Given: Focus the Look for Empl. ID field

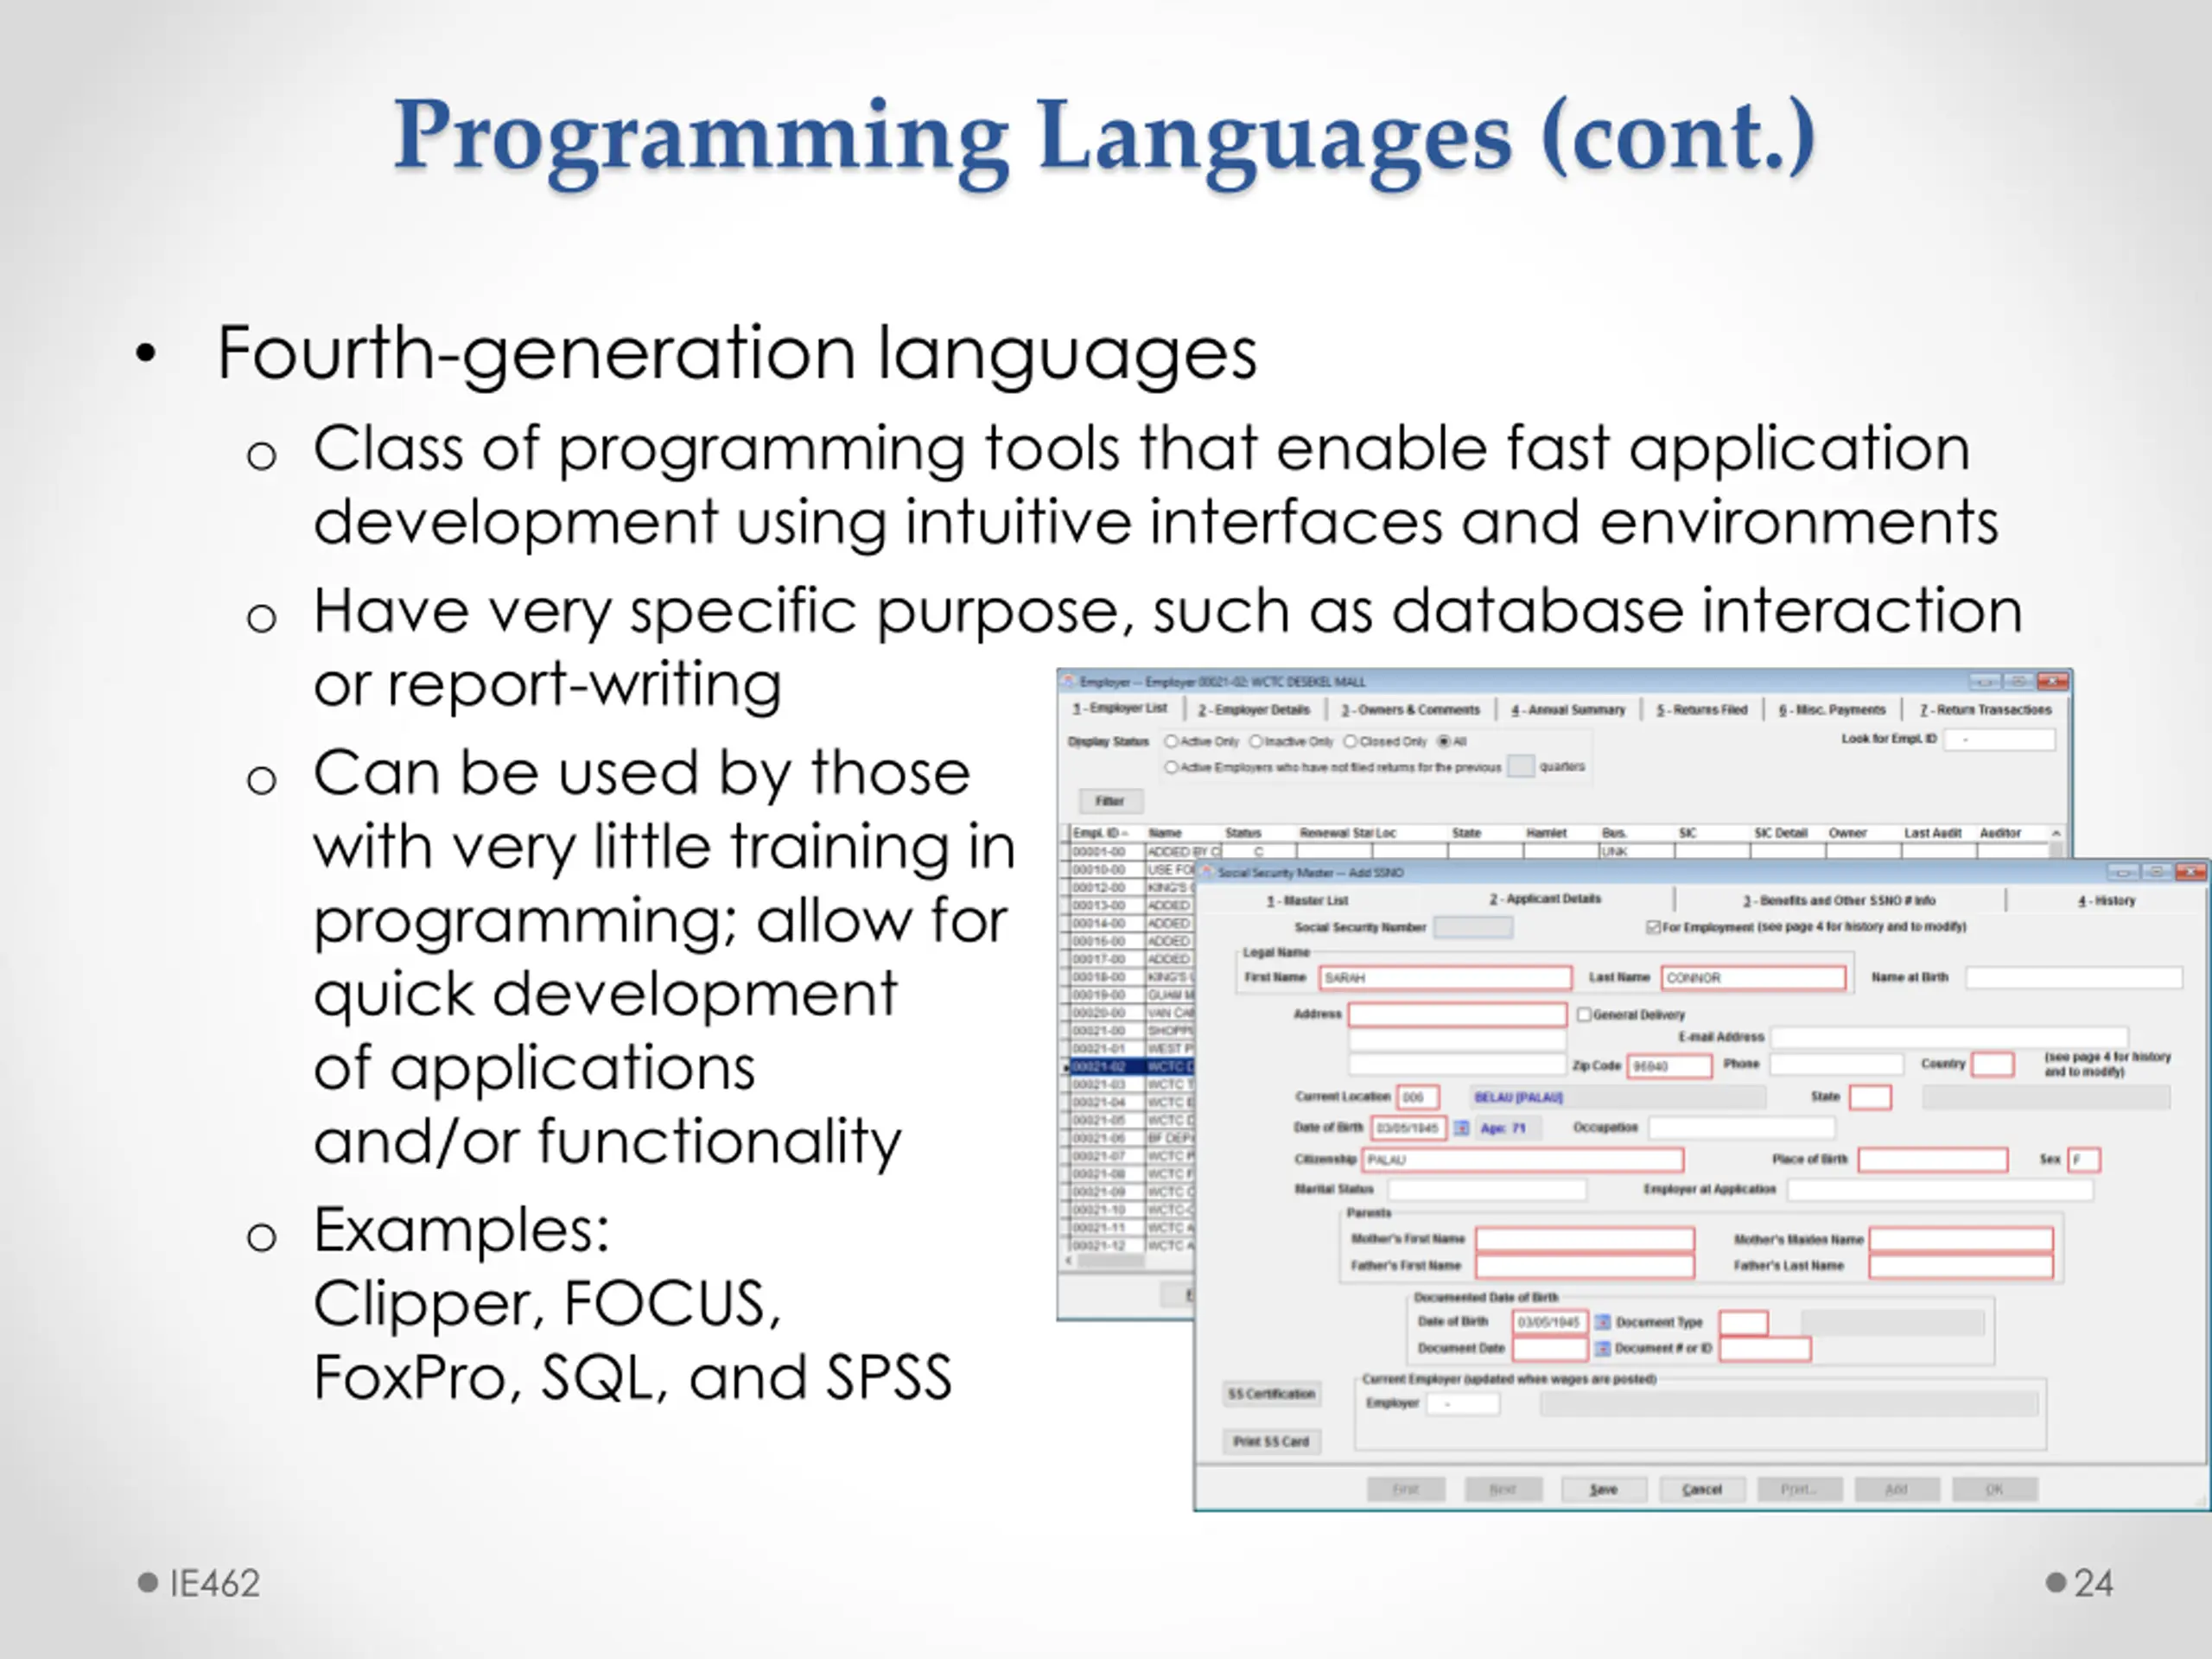Looking at the screenshot, I should [1999, 739].
